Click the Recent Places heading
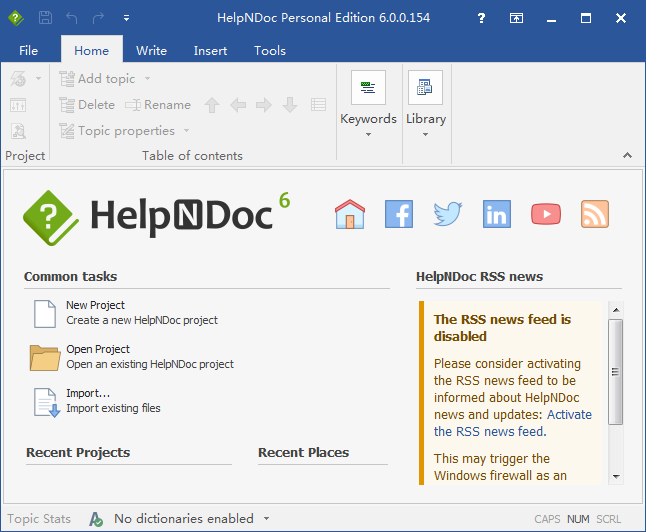 [304, 452]
